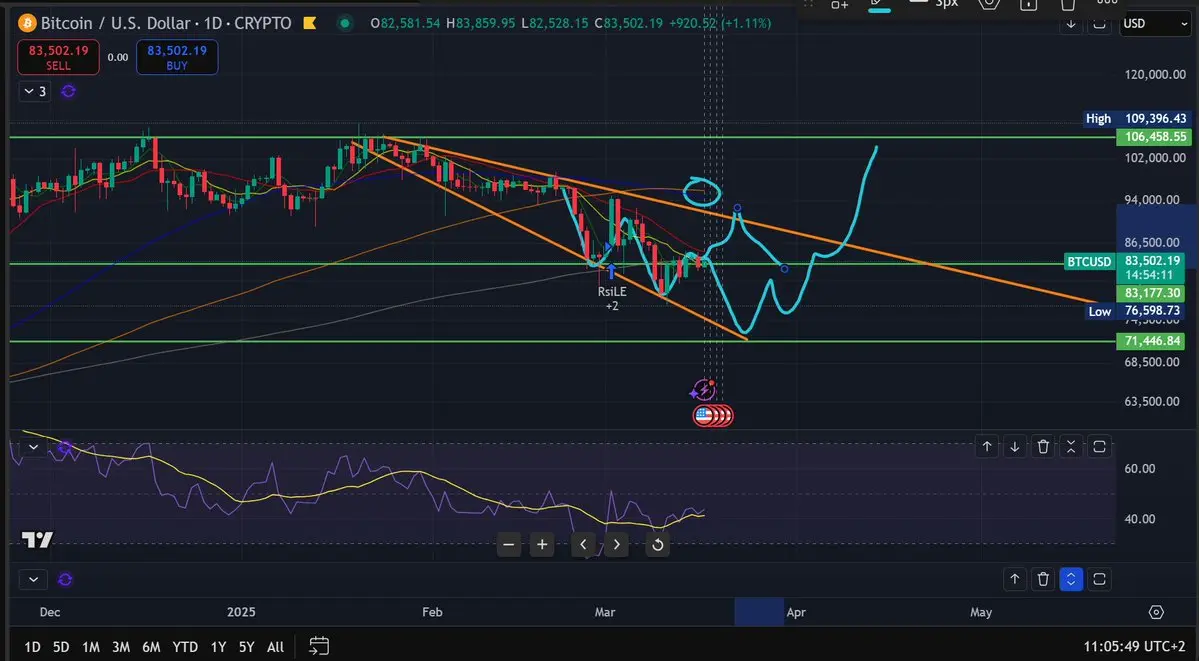Click the yellow flag symbol marker

310,24
